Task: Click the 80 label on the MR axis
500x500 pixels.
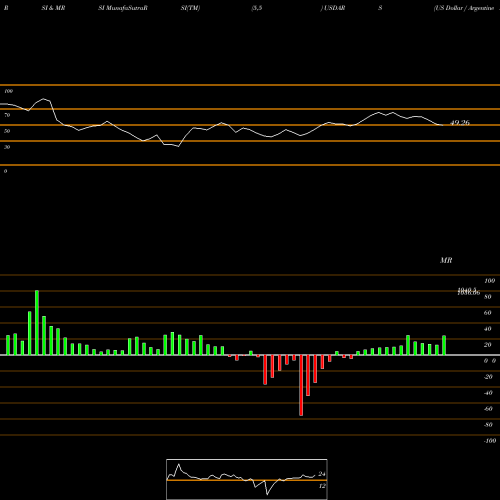Action: pos(488,297)
